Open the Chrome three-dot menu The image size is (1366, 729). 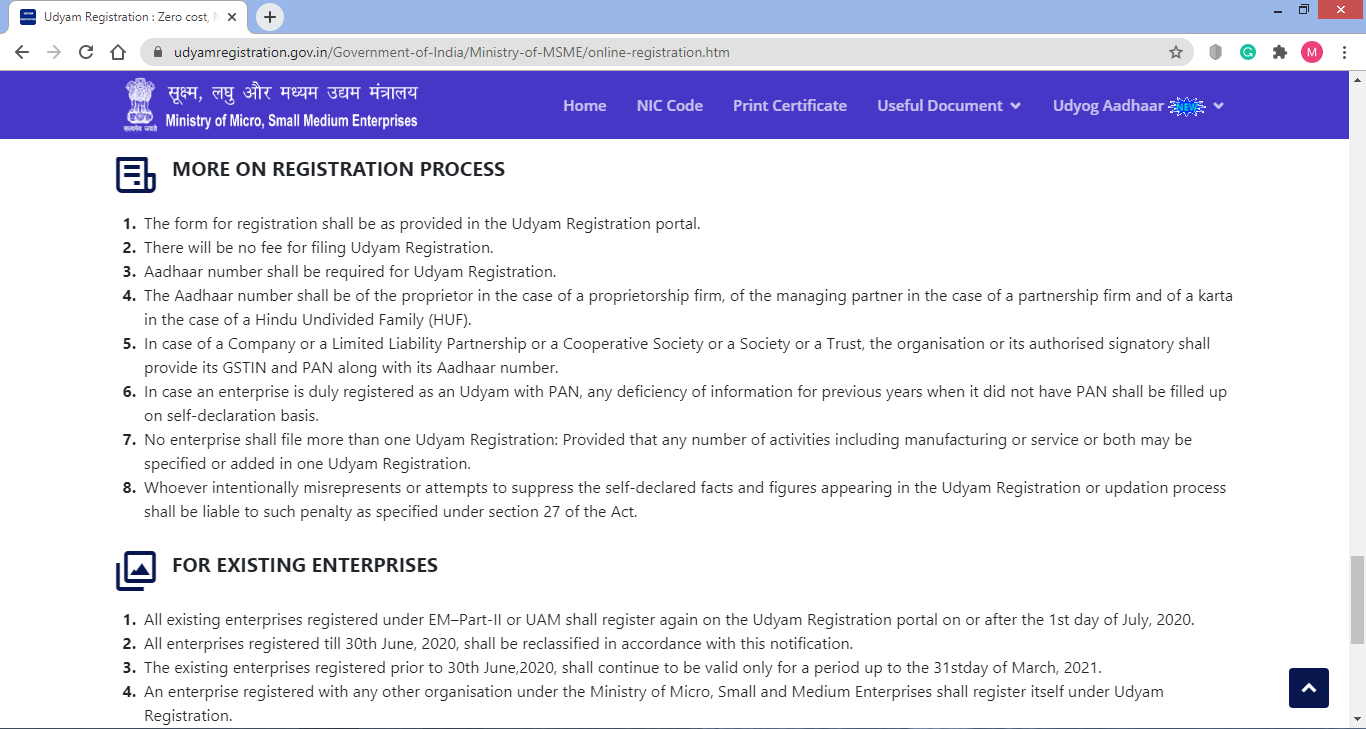tap(1345, 51)
